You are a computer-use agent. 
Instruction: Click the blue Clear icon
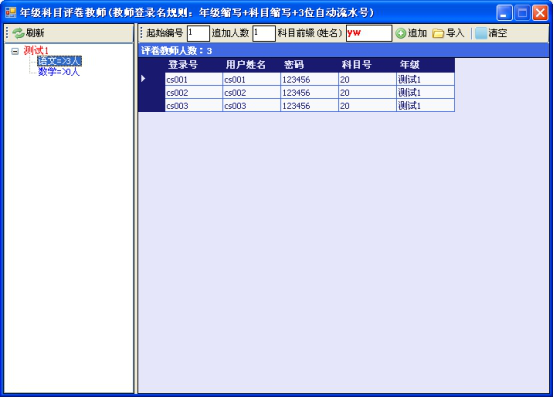tap(481, 33)
